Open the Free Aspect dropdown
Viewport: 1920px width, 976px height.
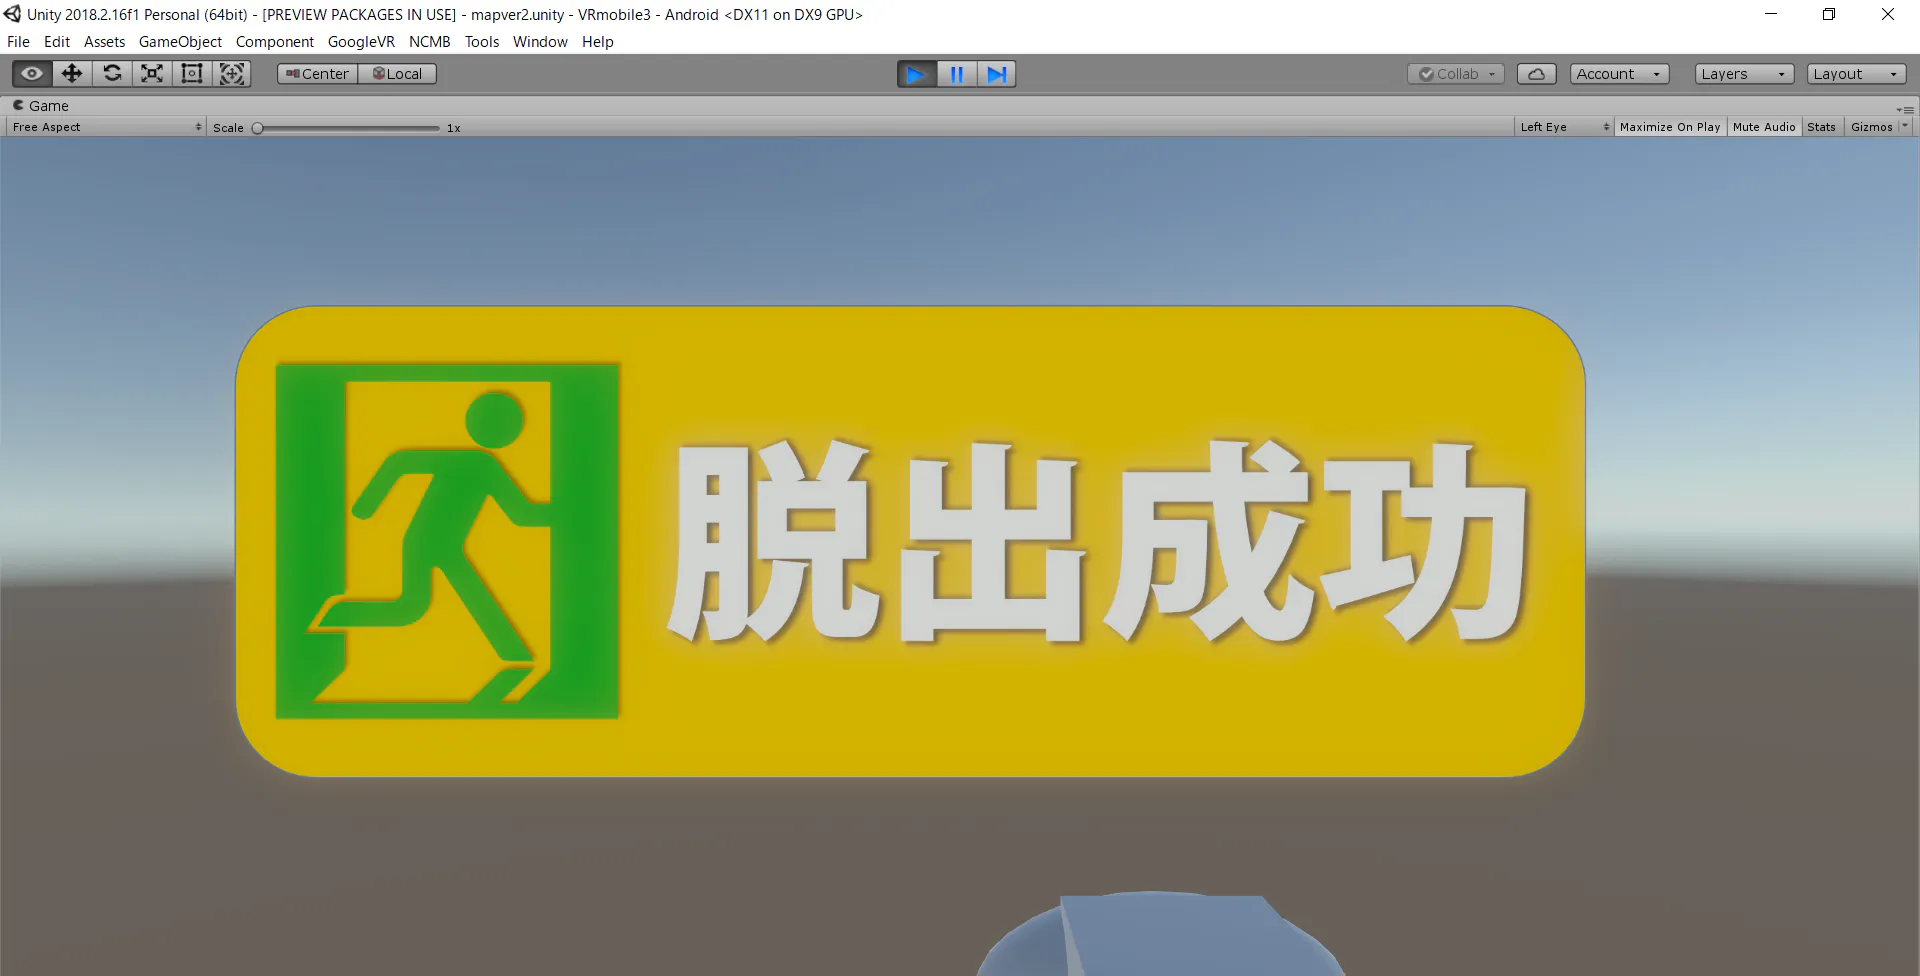(x=106, y=127)
